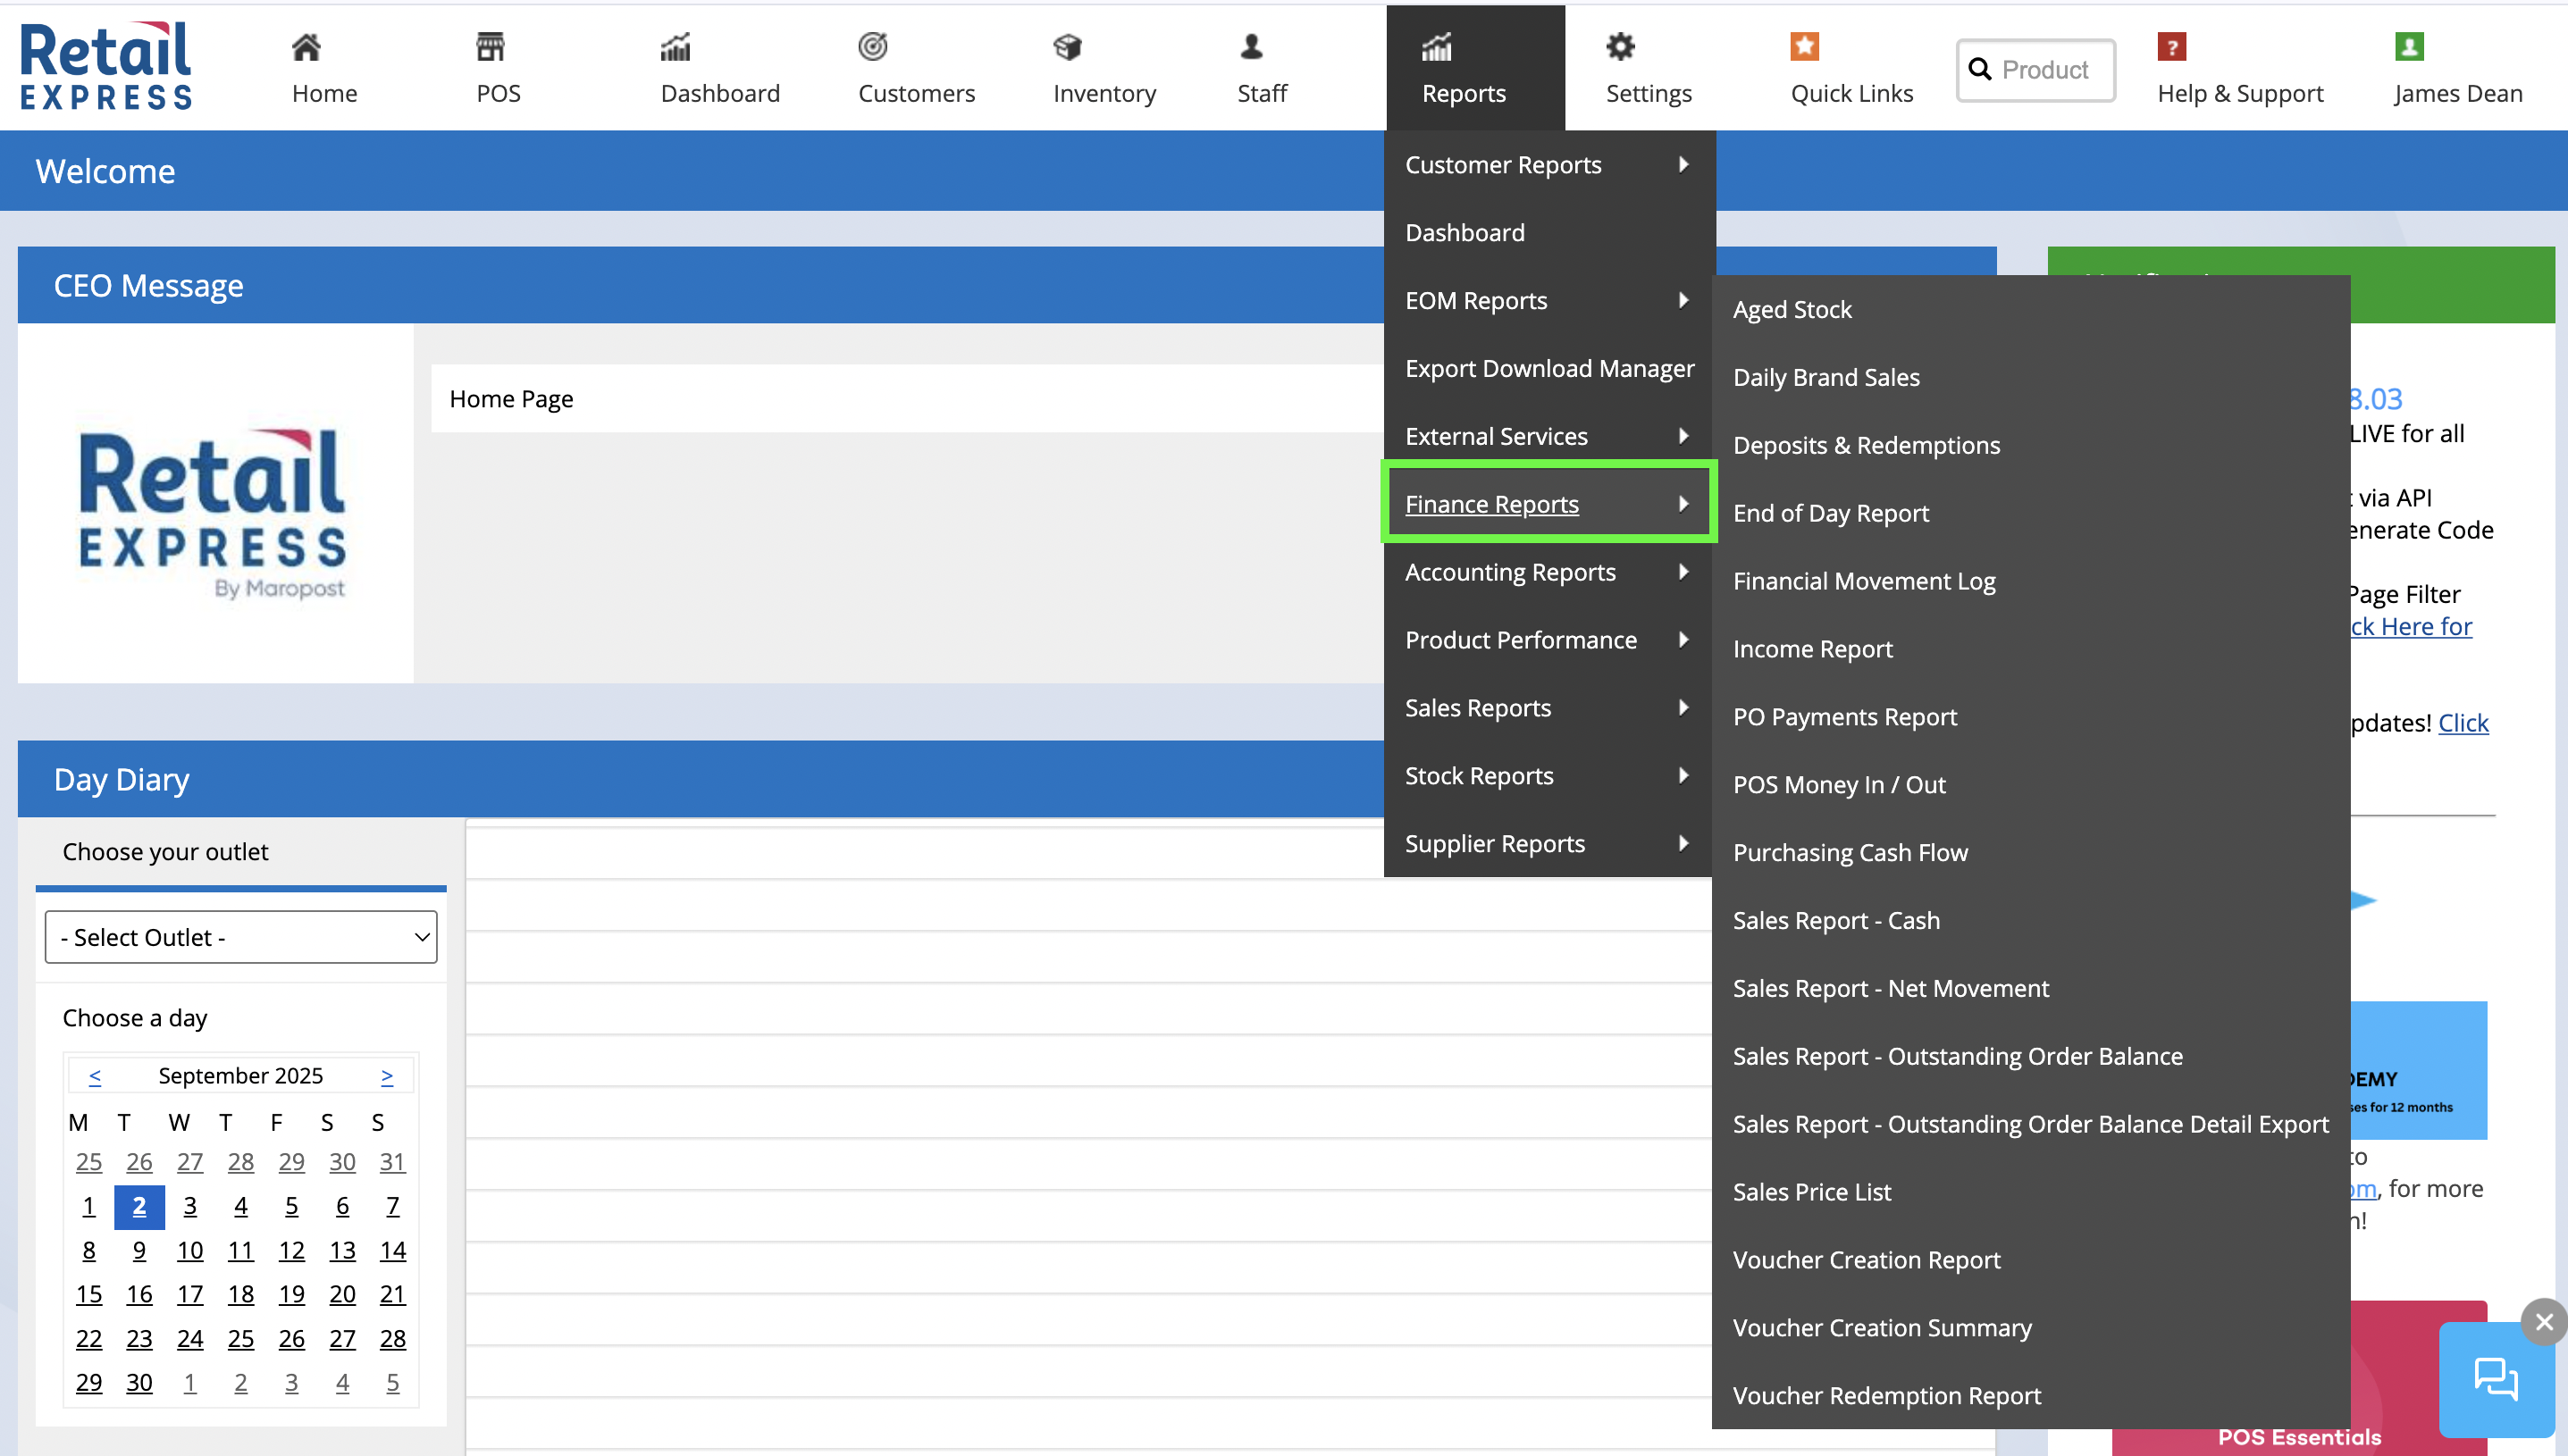Expand the Customer Reports submenu
Screen dimensions: 2568x1456
click(x=1546, y=165)
